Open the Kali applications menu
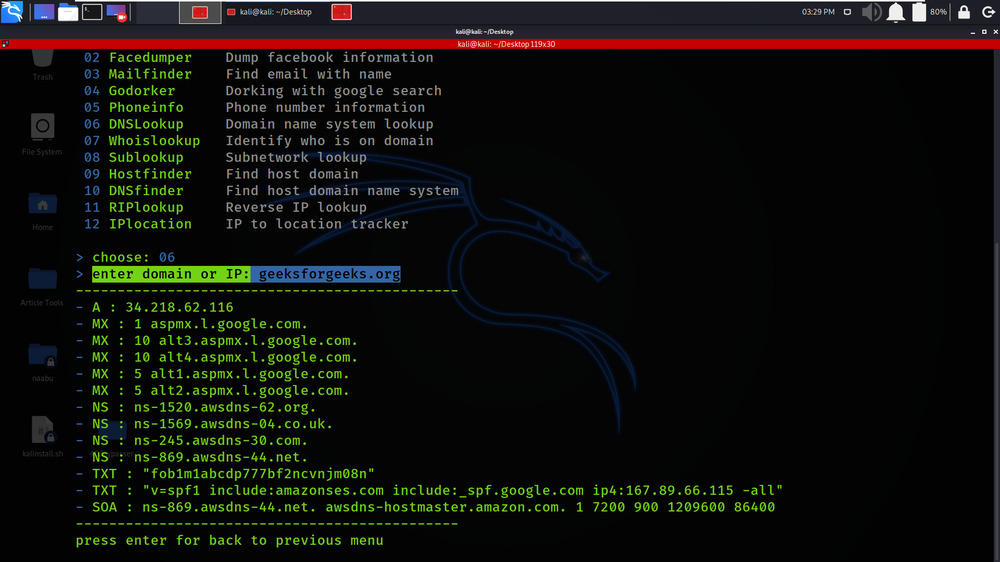 click(12, 11)
